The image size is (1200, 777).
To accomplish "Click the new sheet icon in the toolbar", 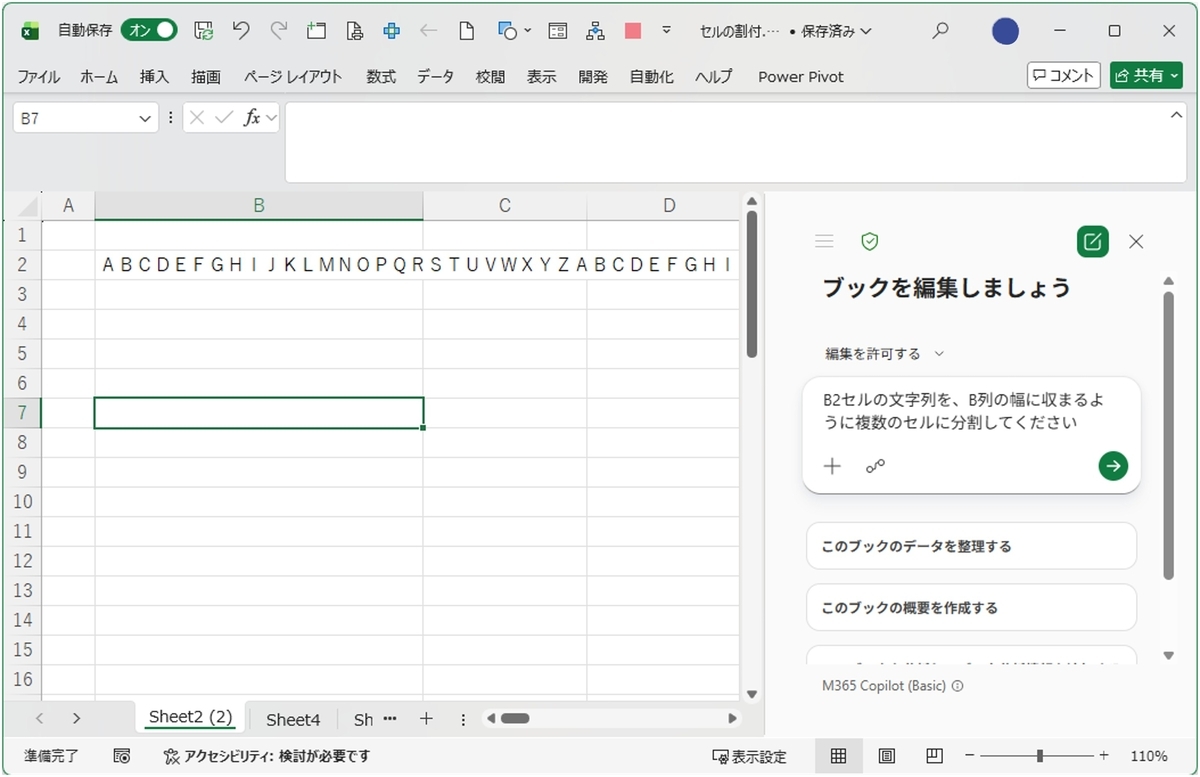I will tap(316, 31).
